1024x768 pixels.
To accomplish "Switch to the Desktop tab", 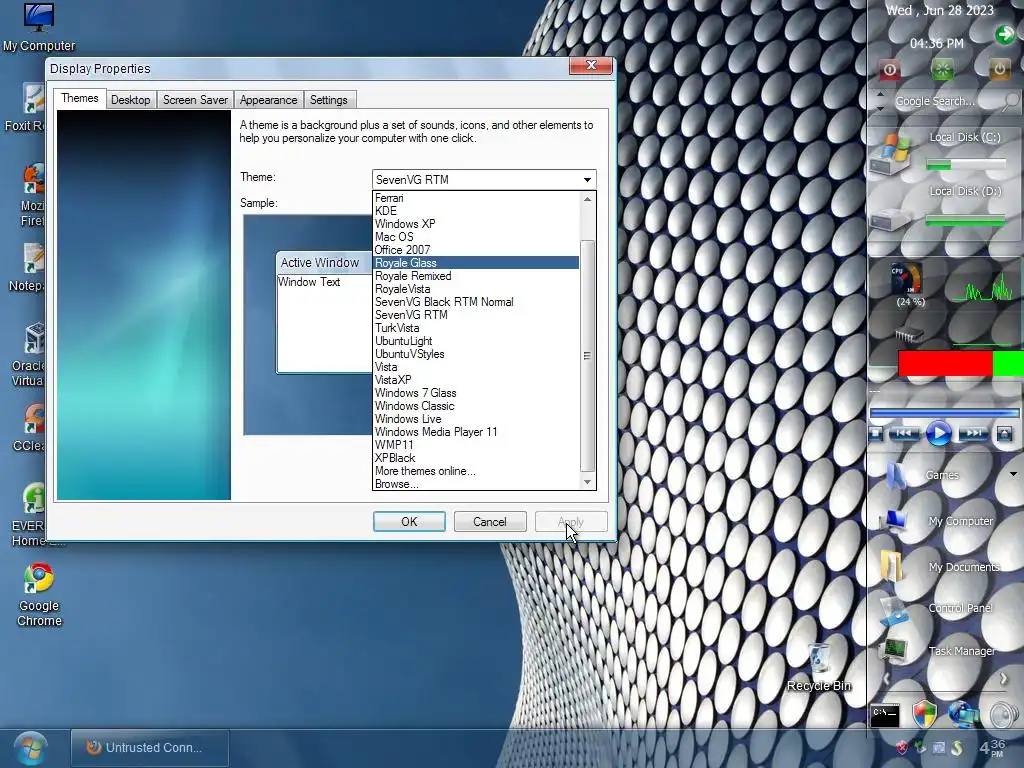I will tap(130, 100).
